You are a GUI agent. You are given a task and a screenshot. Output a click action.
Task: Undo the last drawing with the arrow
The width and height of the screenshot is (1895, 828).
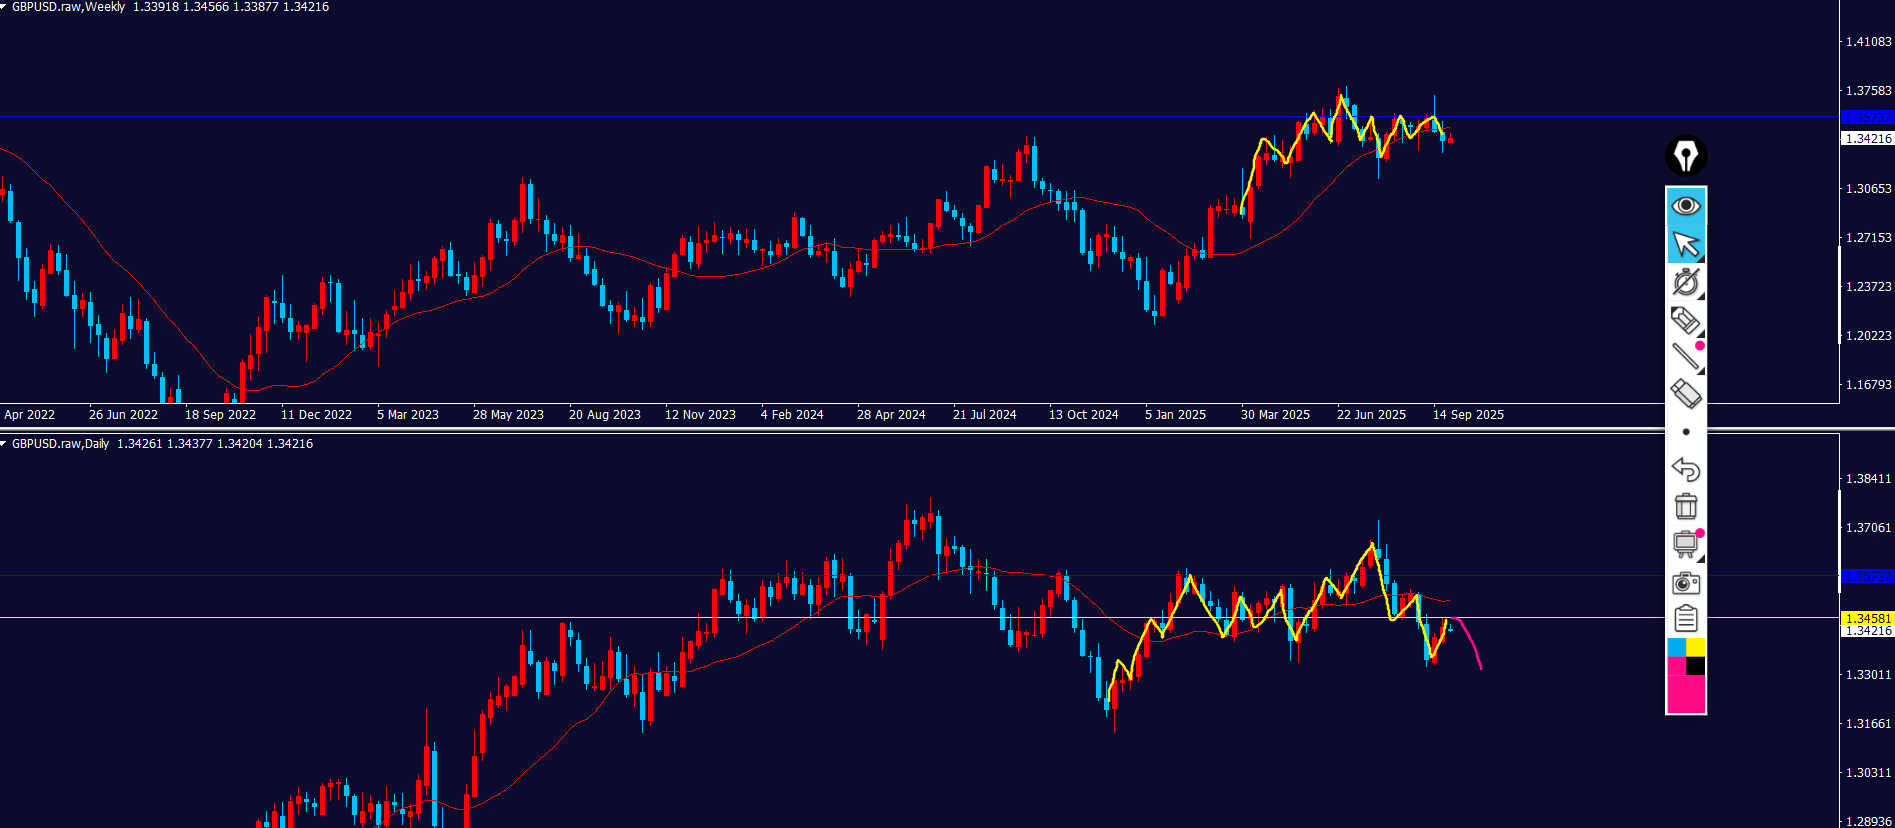(x=1685, y=469)
